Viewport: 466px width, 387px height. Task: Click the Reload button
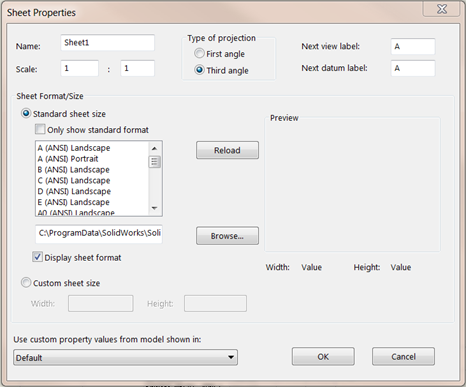[227, 150]
